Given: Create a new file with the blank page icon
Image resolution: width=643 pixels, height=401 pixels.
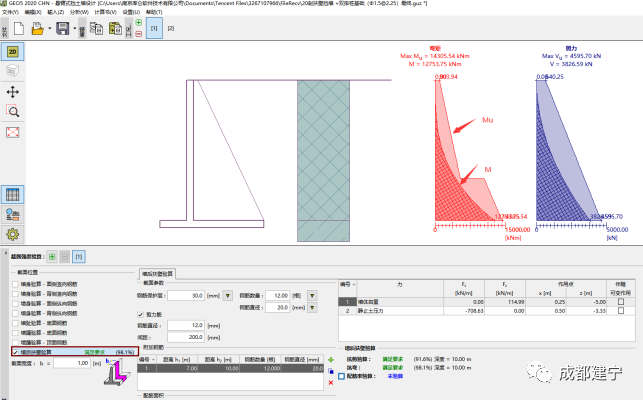Looking at the screenshot, I should point(19,29).
